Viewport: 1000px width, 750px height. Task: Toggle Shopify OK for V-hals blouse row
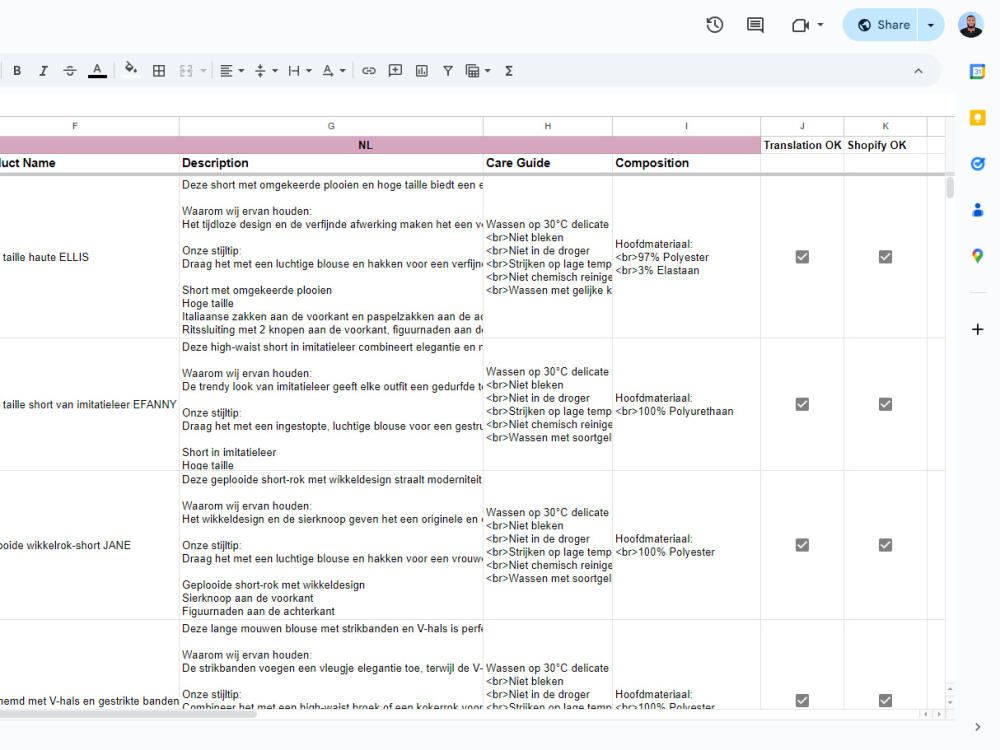coord(885,700)
